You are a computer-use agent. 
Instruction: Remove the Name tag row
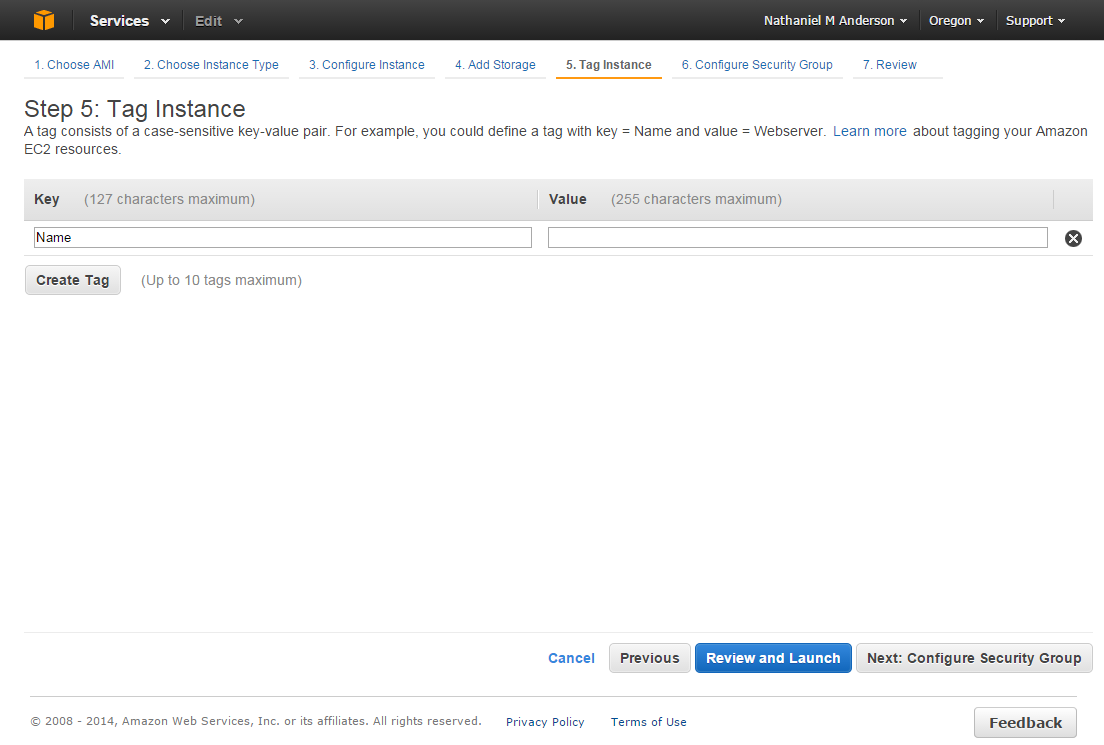point(1073,238)
